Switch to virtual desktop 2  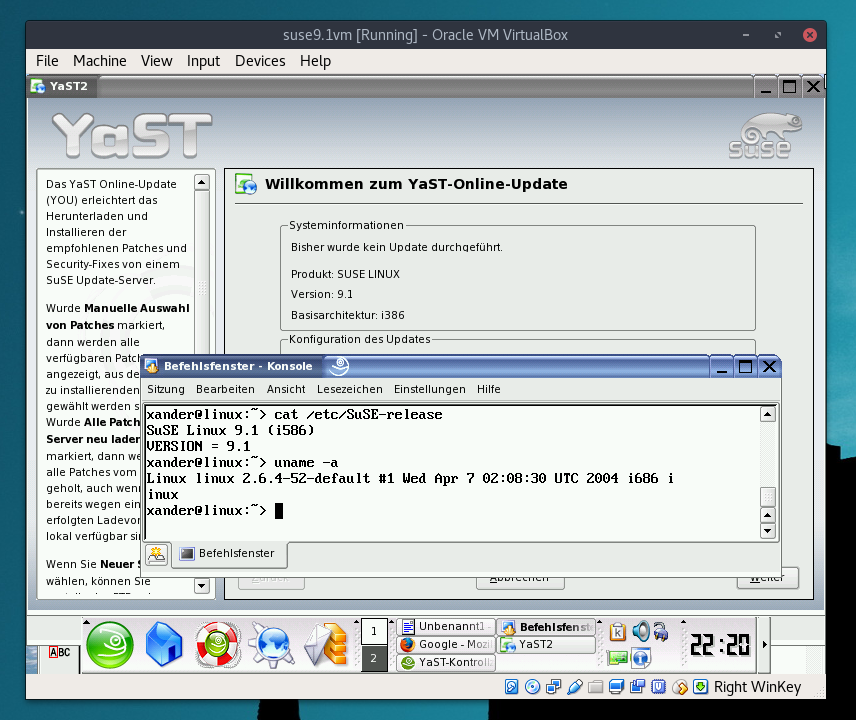click(374, 658)
